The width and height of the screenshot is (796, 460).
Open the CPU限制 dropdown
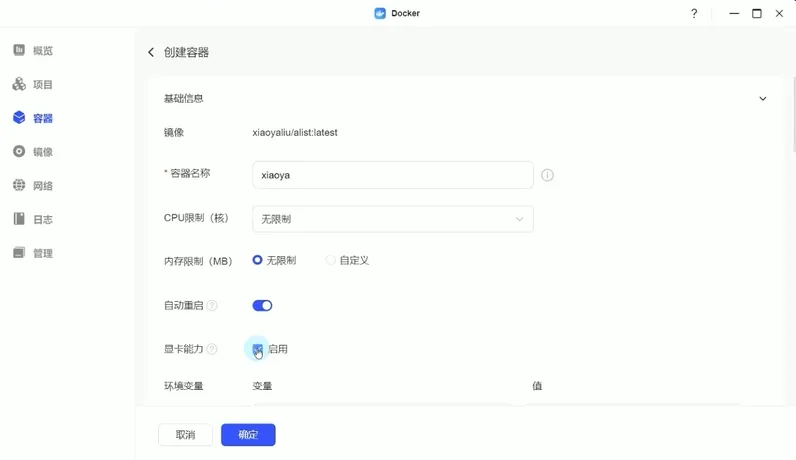click(393, 219)
